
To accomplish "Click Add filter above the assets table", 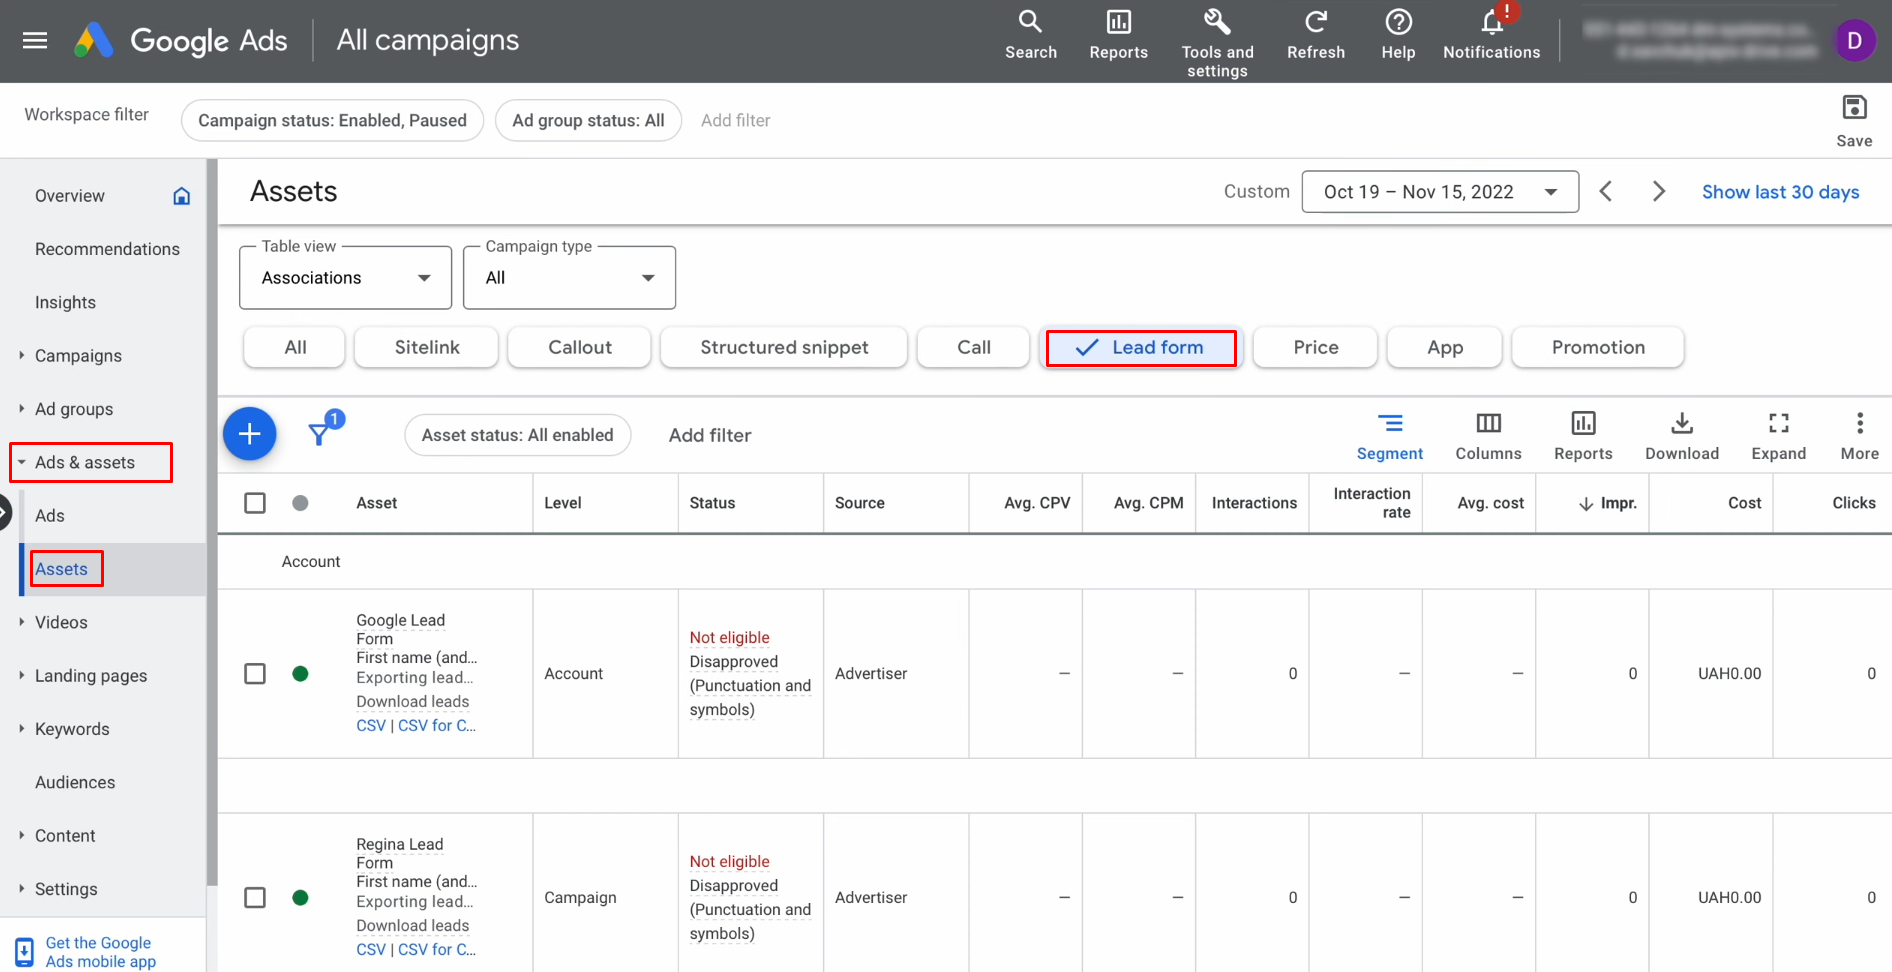I will click(710, 435).
